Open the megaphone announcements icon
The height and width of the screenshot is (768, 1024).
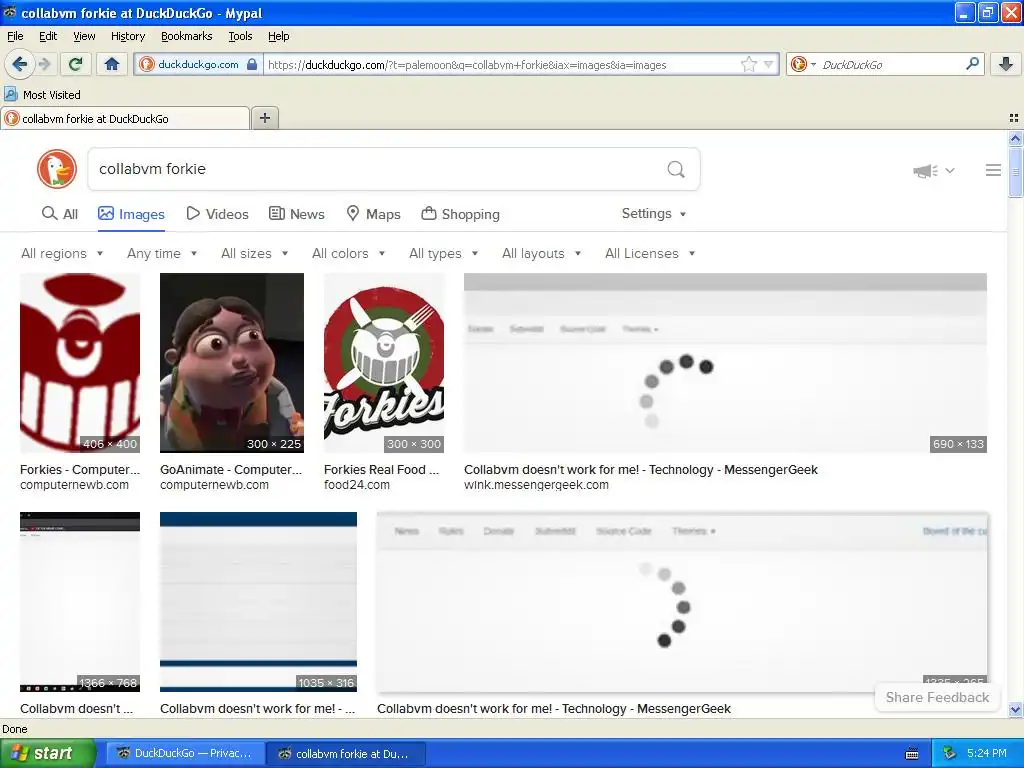coord(925,171)
